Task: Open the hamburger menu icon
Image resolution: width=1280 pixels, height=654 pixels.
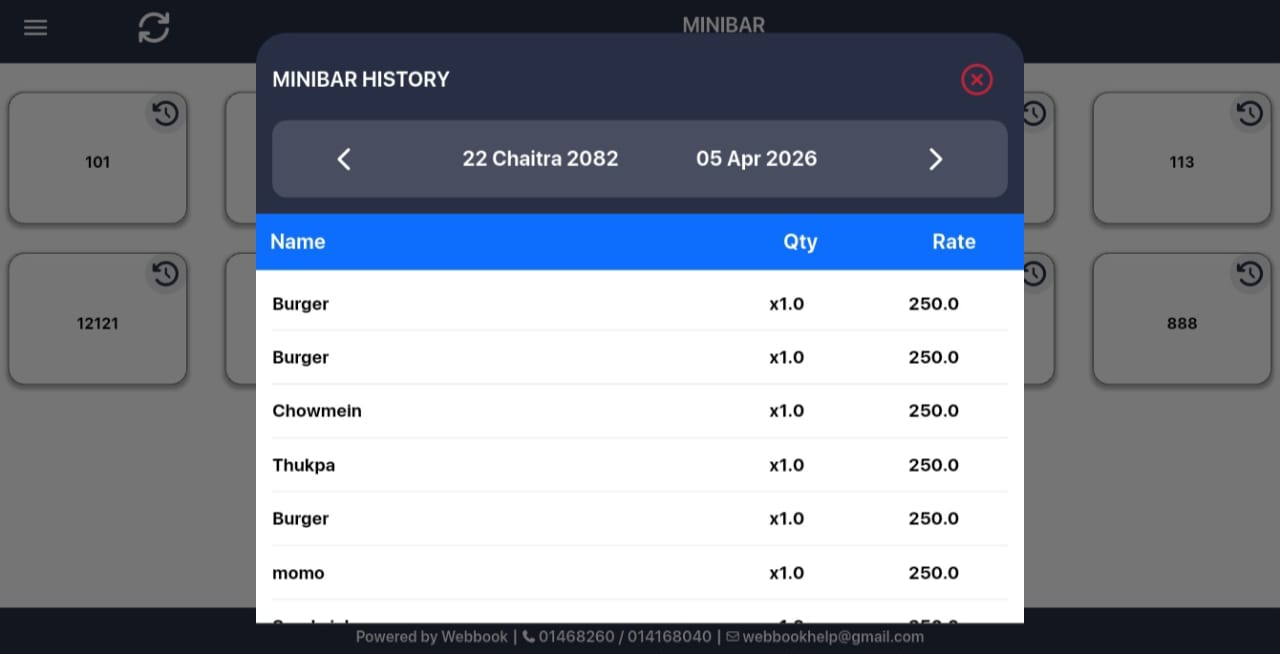Action: point(36,28)
